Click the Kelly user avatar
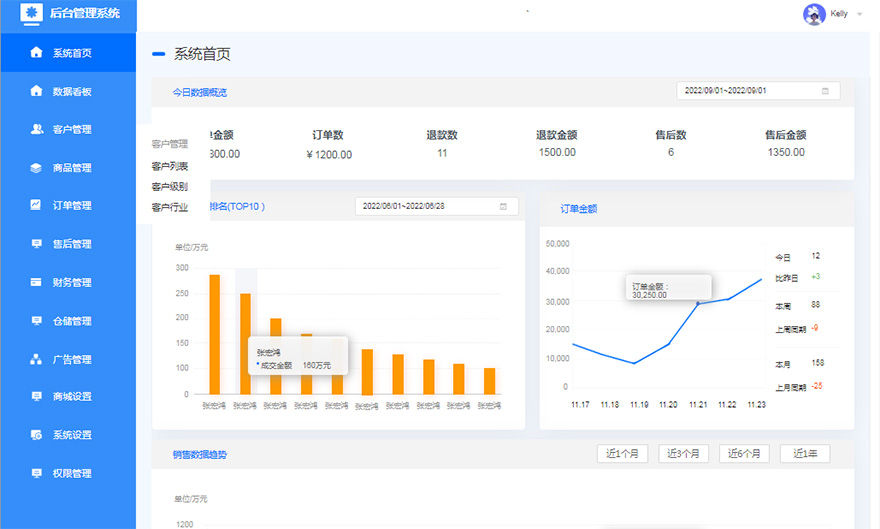Viewport: 880px width, 529px height. pos(814,14)
